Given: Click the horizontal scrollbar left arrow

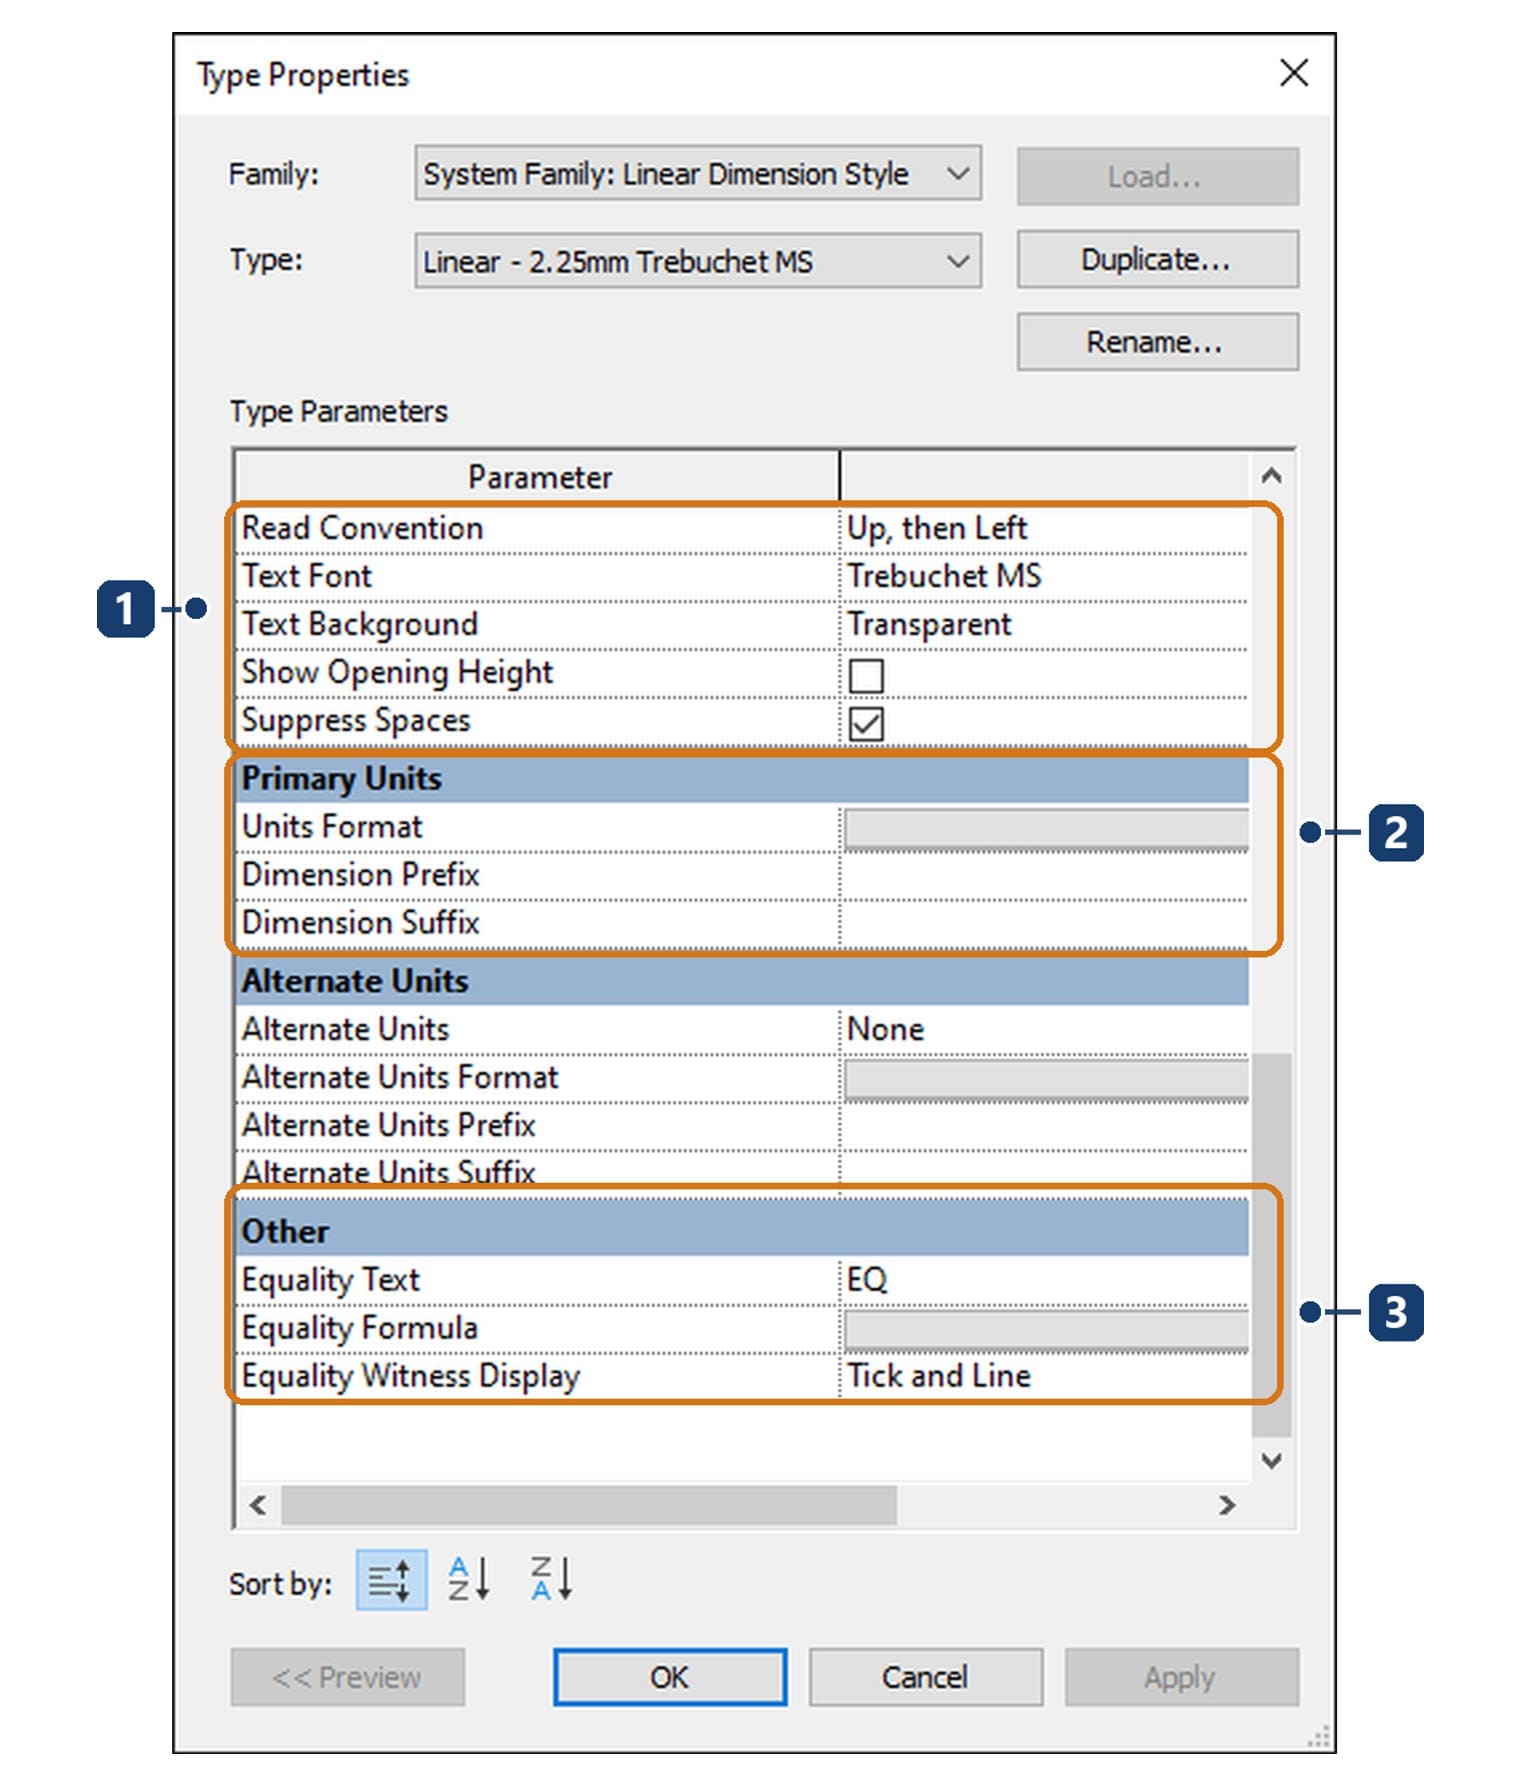Looking at the screenshot, I should coord(258,1505).
